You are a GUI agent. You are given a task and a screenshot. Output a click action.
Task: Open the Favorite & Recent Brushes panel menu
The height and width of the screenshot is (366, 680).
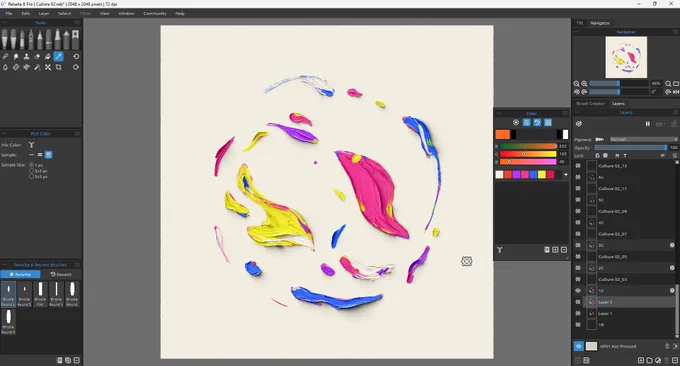click(77, 265)
